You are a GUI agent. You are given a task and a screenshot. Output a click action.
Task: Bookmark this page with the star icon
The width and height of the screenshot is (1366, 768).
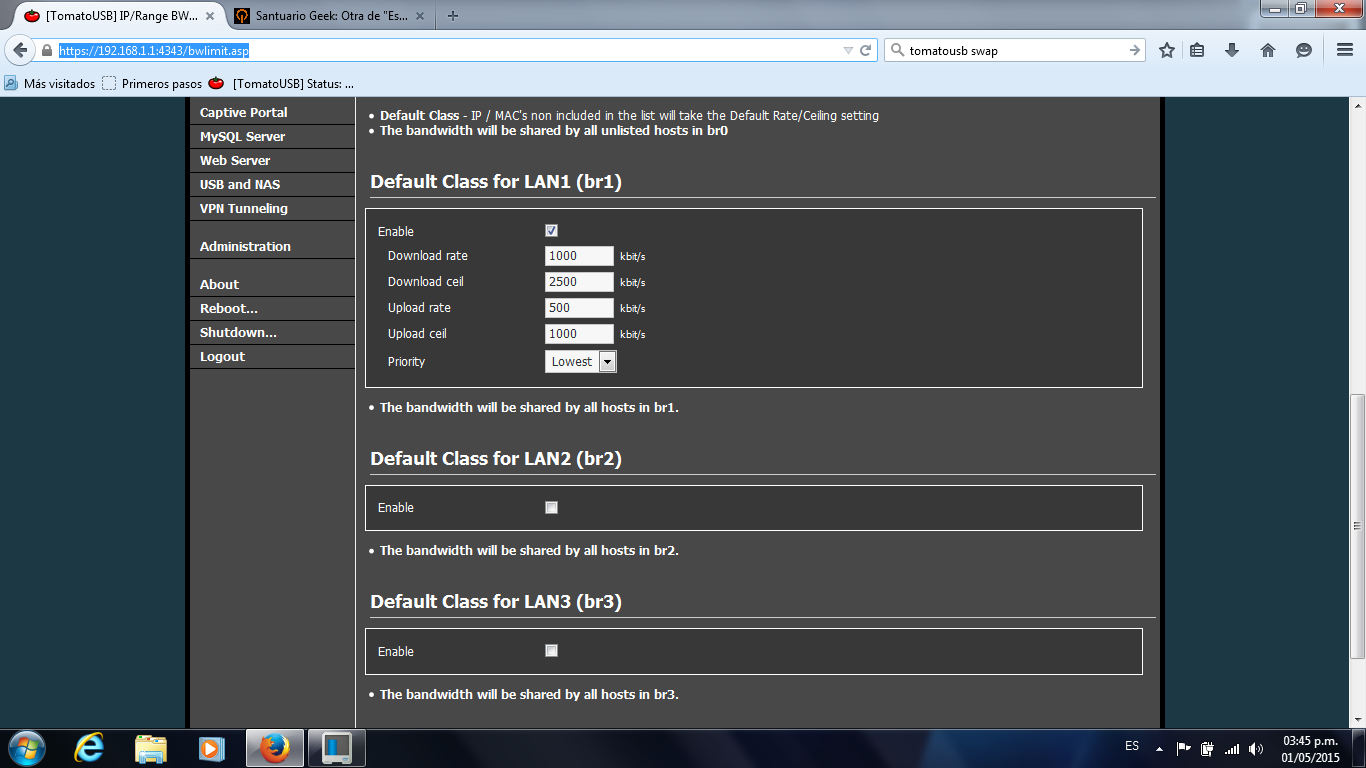(1166, 50)
